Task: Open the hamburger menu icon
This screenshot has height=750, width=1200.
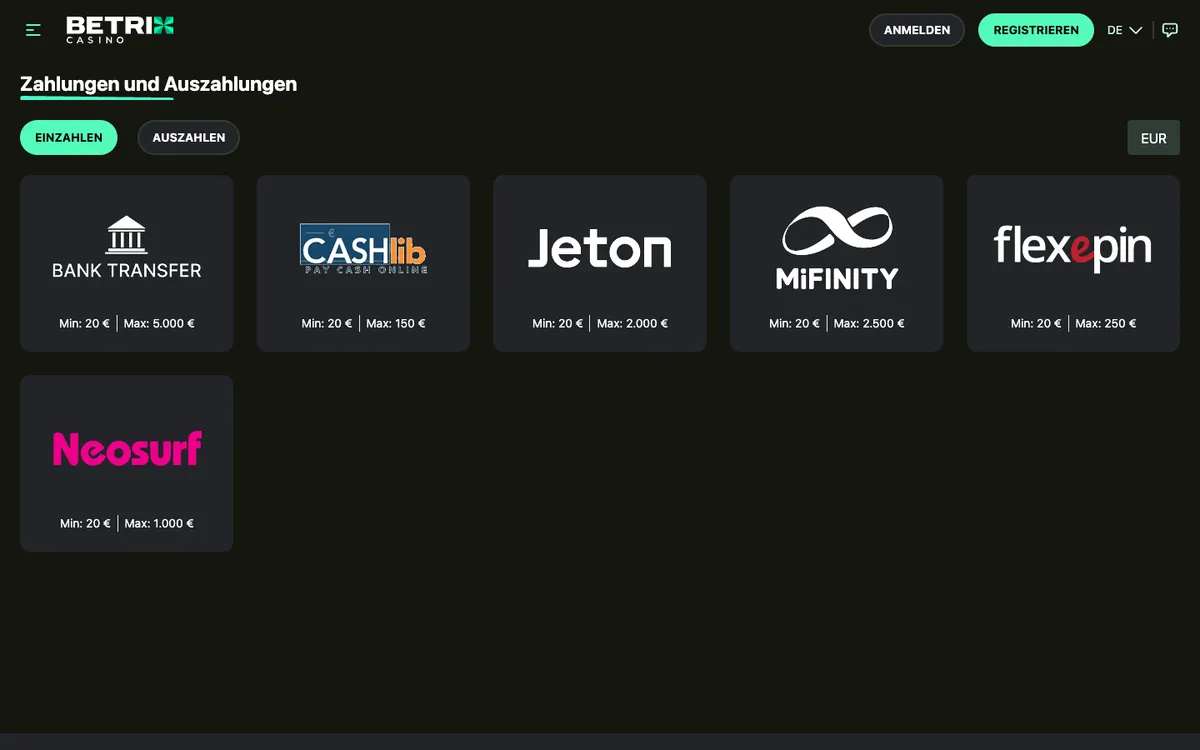Action: point(33,30)
